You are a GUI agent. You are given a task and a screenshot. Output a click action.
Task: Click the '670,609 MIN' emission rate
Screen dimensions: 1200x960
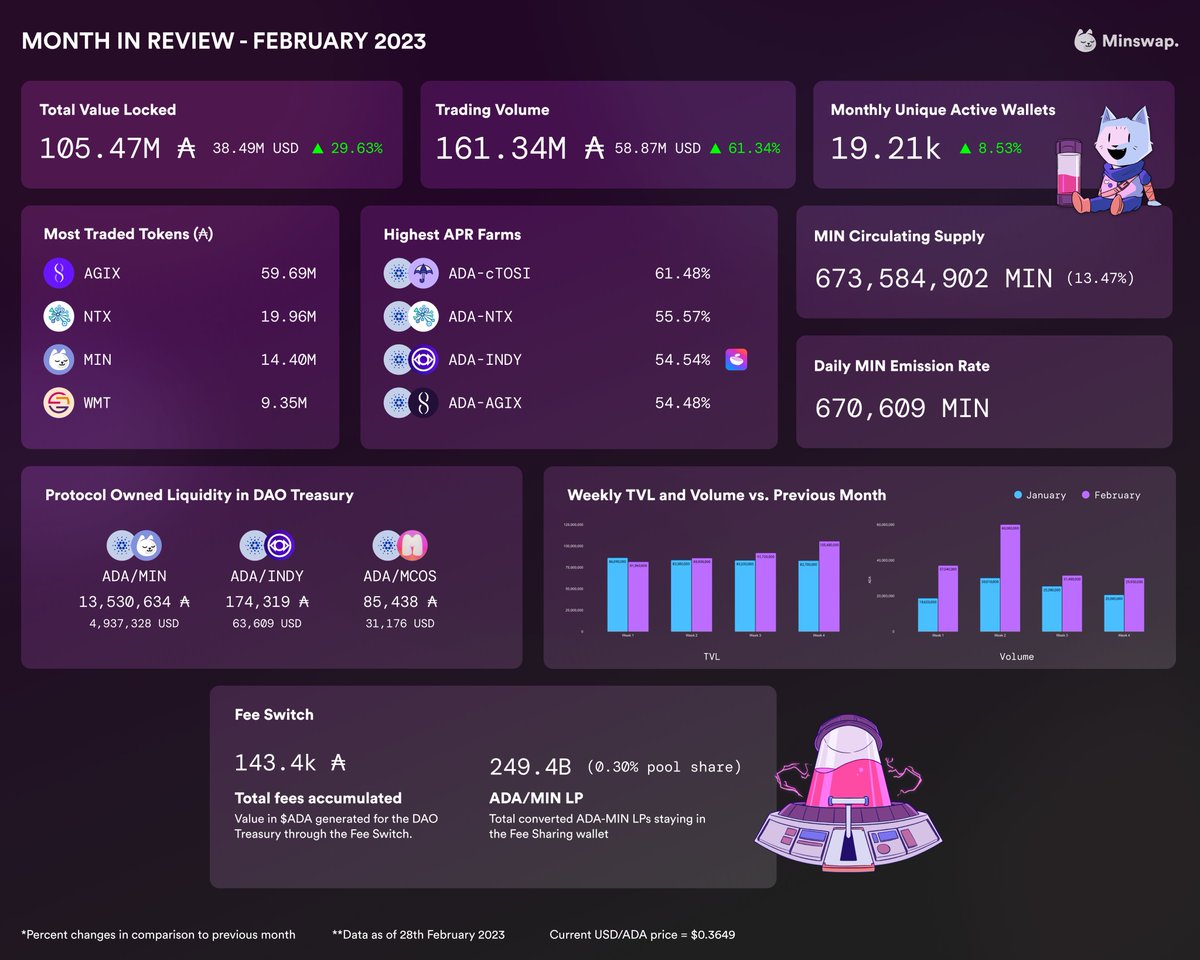(902, 408)
